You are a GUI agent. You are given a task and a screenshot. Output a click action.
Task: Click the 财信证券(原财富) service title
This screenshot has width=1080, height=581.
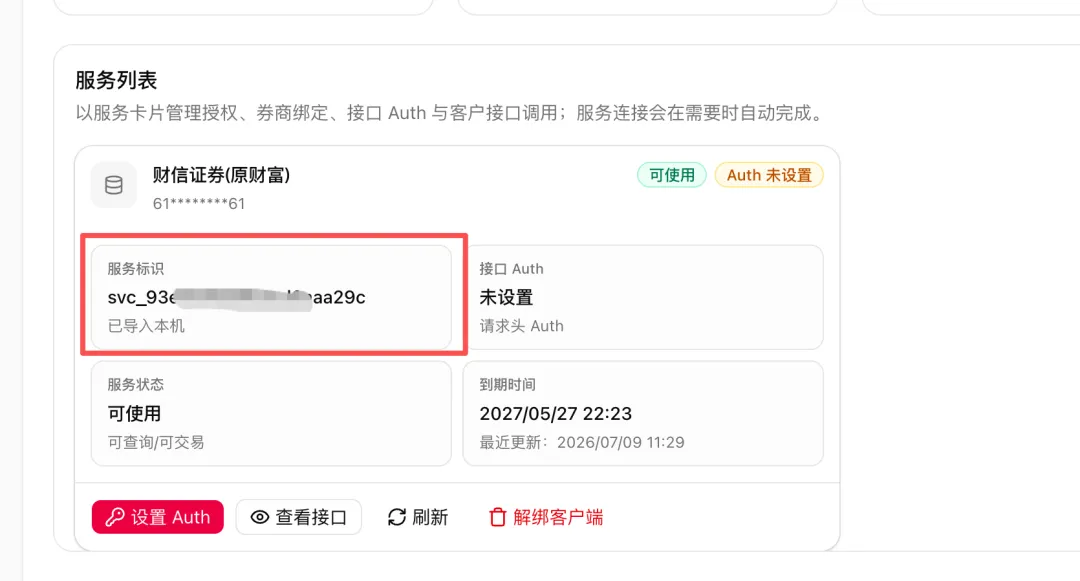coord(221,176)
